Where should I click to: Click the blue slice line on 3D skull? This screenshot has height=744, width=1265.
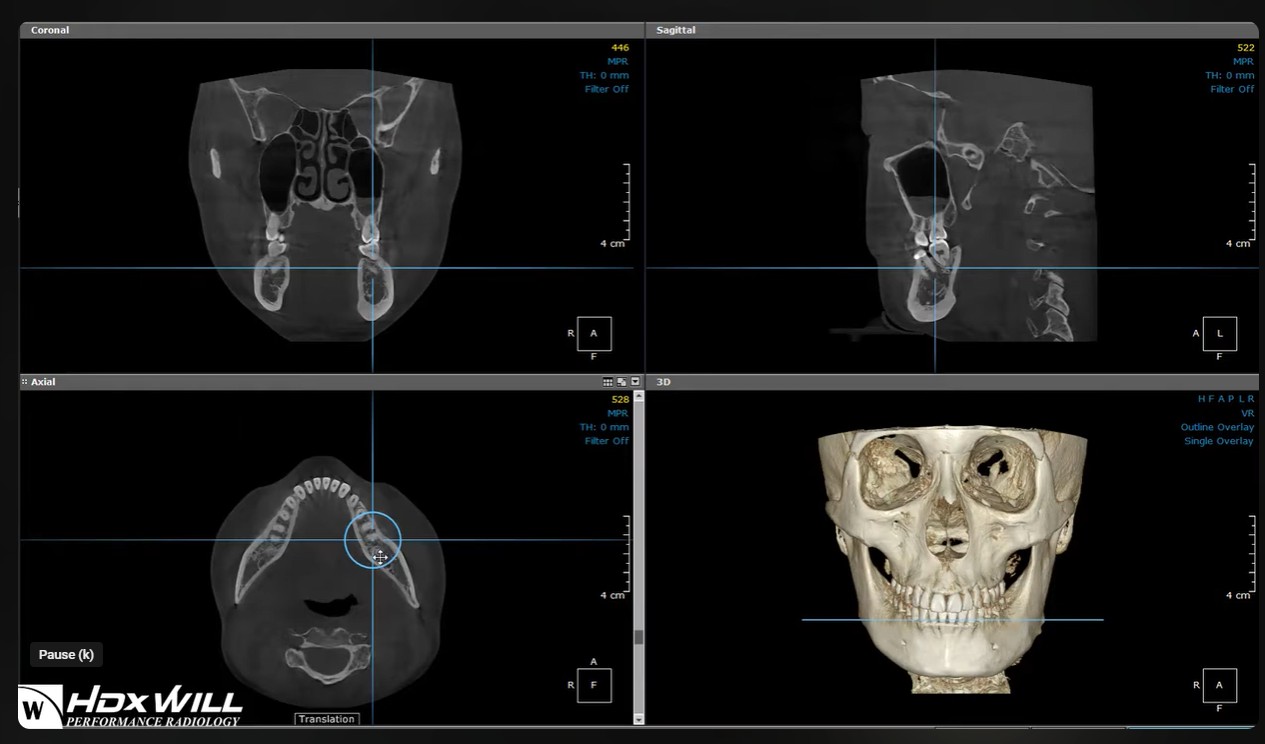click(952, 620)
